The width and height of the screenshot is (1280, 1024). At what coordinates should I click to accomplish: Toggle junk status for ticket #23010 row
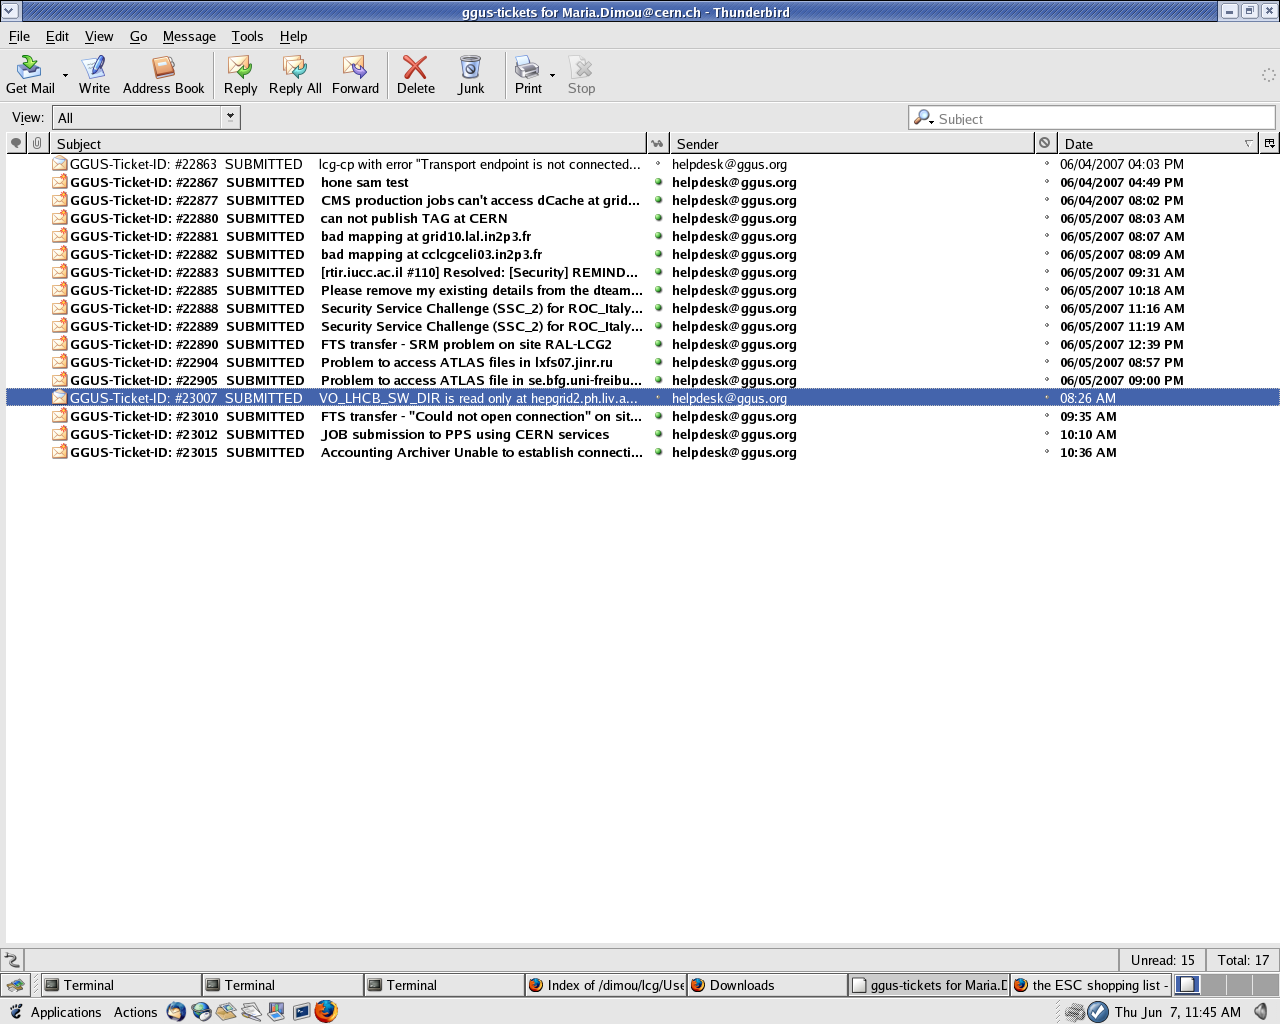[1046, 417]
